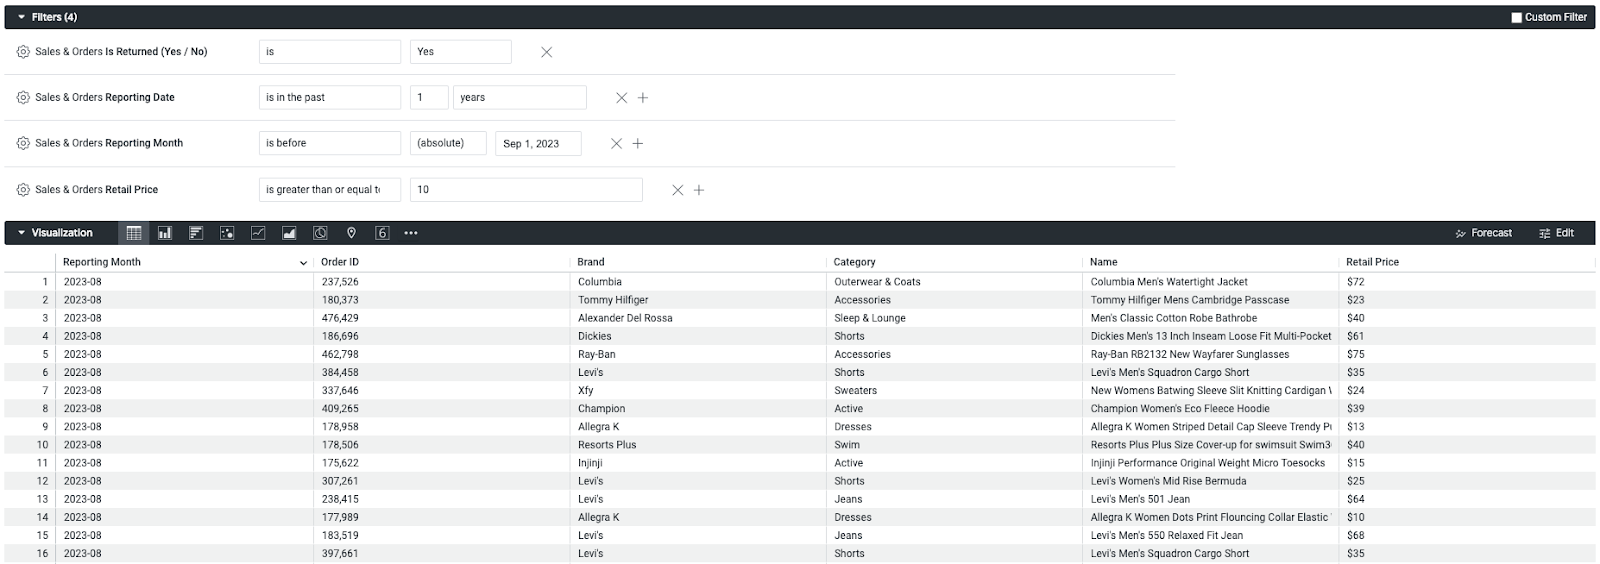Select the 'Injinji' brand cell

(x=698, y=463)
